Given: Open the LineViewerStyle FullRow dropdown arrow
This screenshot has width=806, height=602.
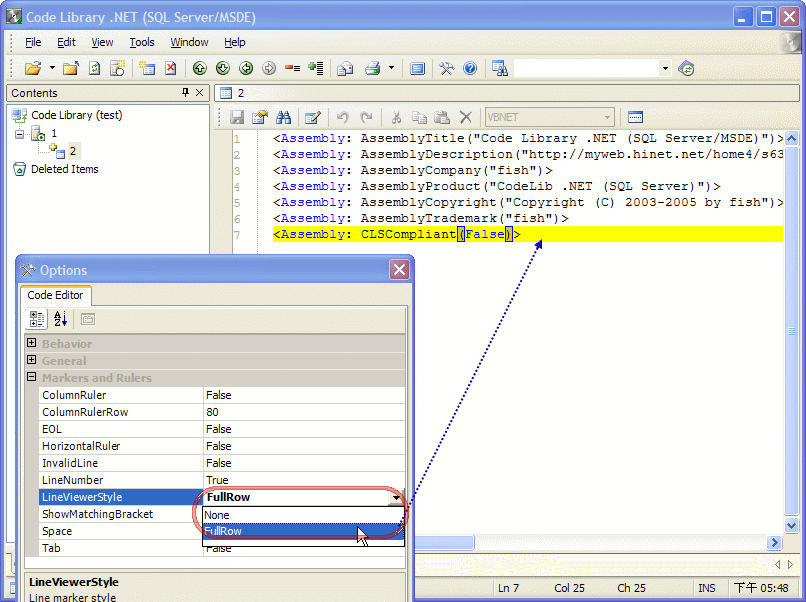Looking at the screenshot, I should pyautogui.click(x=396, y=497).
